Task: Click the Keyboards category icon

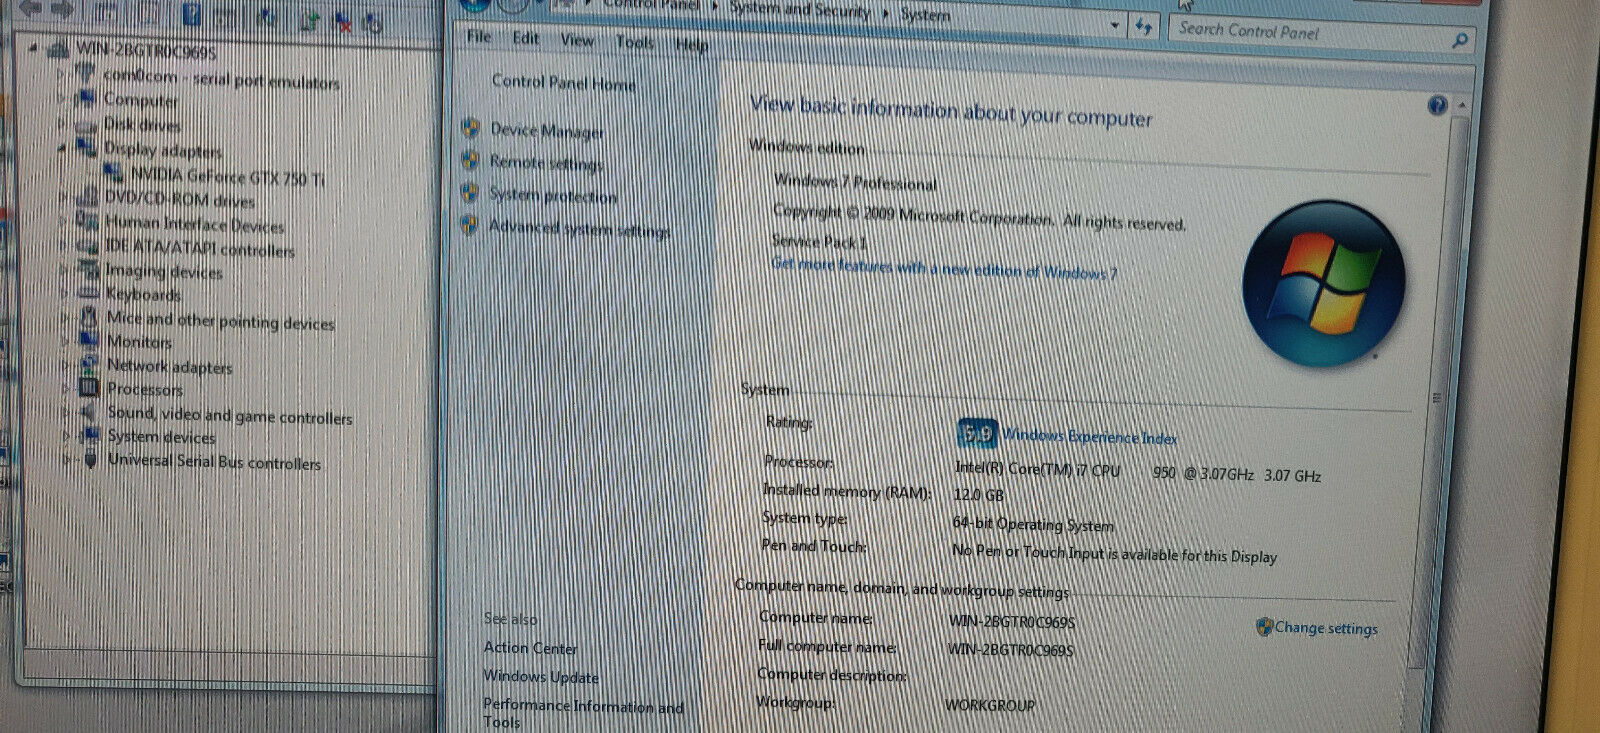Action: pos(88,292)
